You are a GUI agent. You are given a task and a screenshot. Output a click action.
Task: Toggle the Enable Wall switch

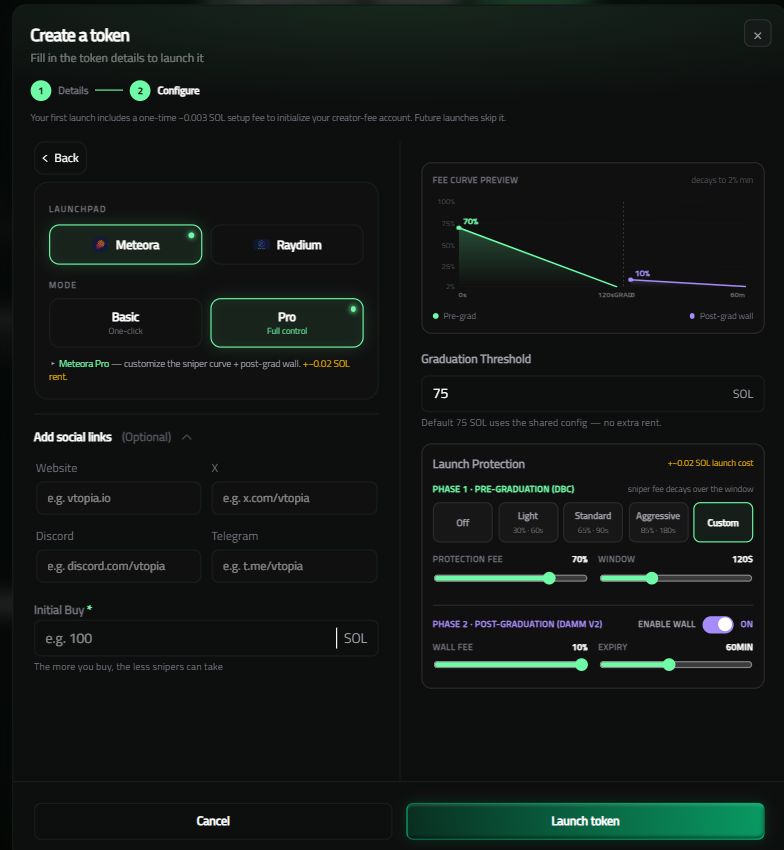point(718,624)
